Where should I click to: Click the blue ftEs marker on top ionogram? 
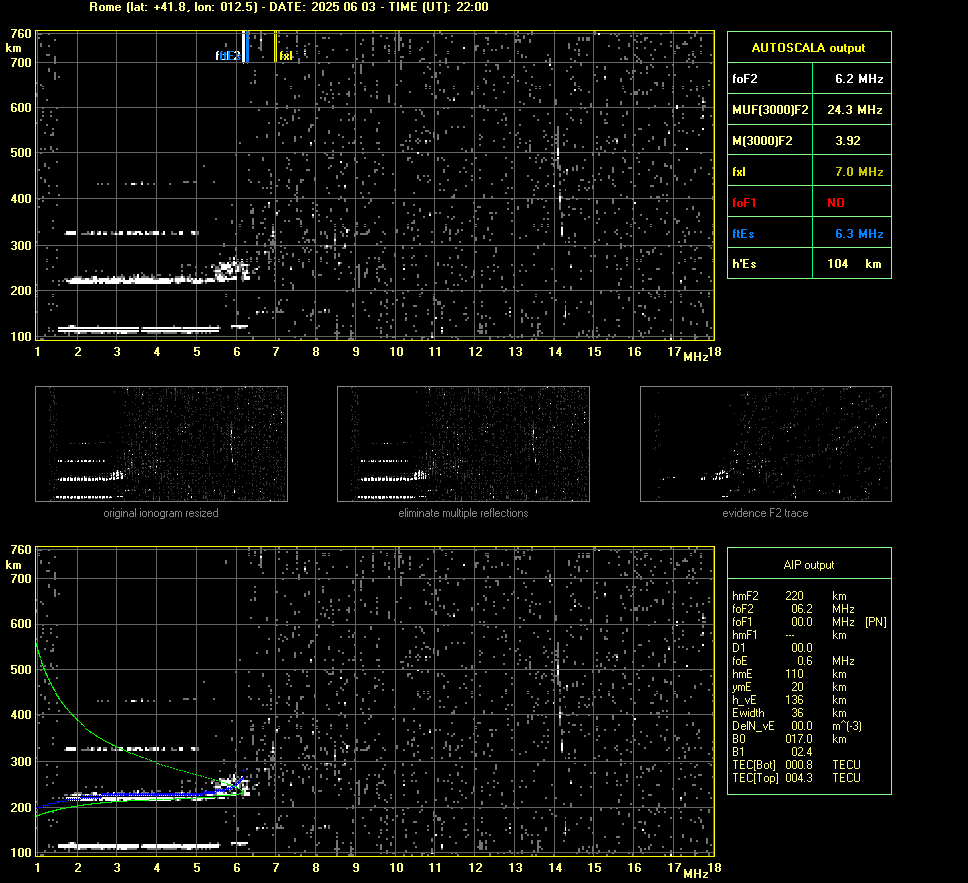[246, 47]
